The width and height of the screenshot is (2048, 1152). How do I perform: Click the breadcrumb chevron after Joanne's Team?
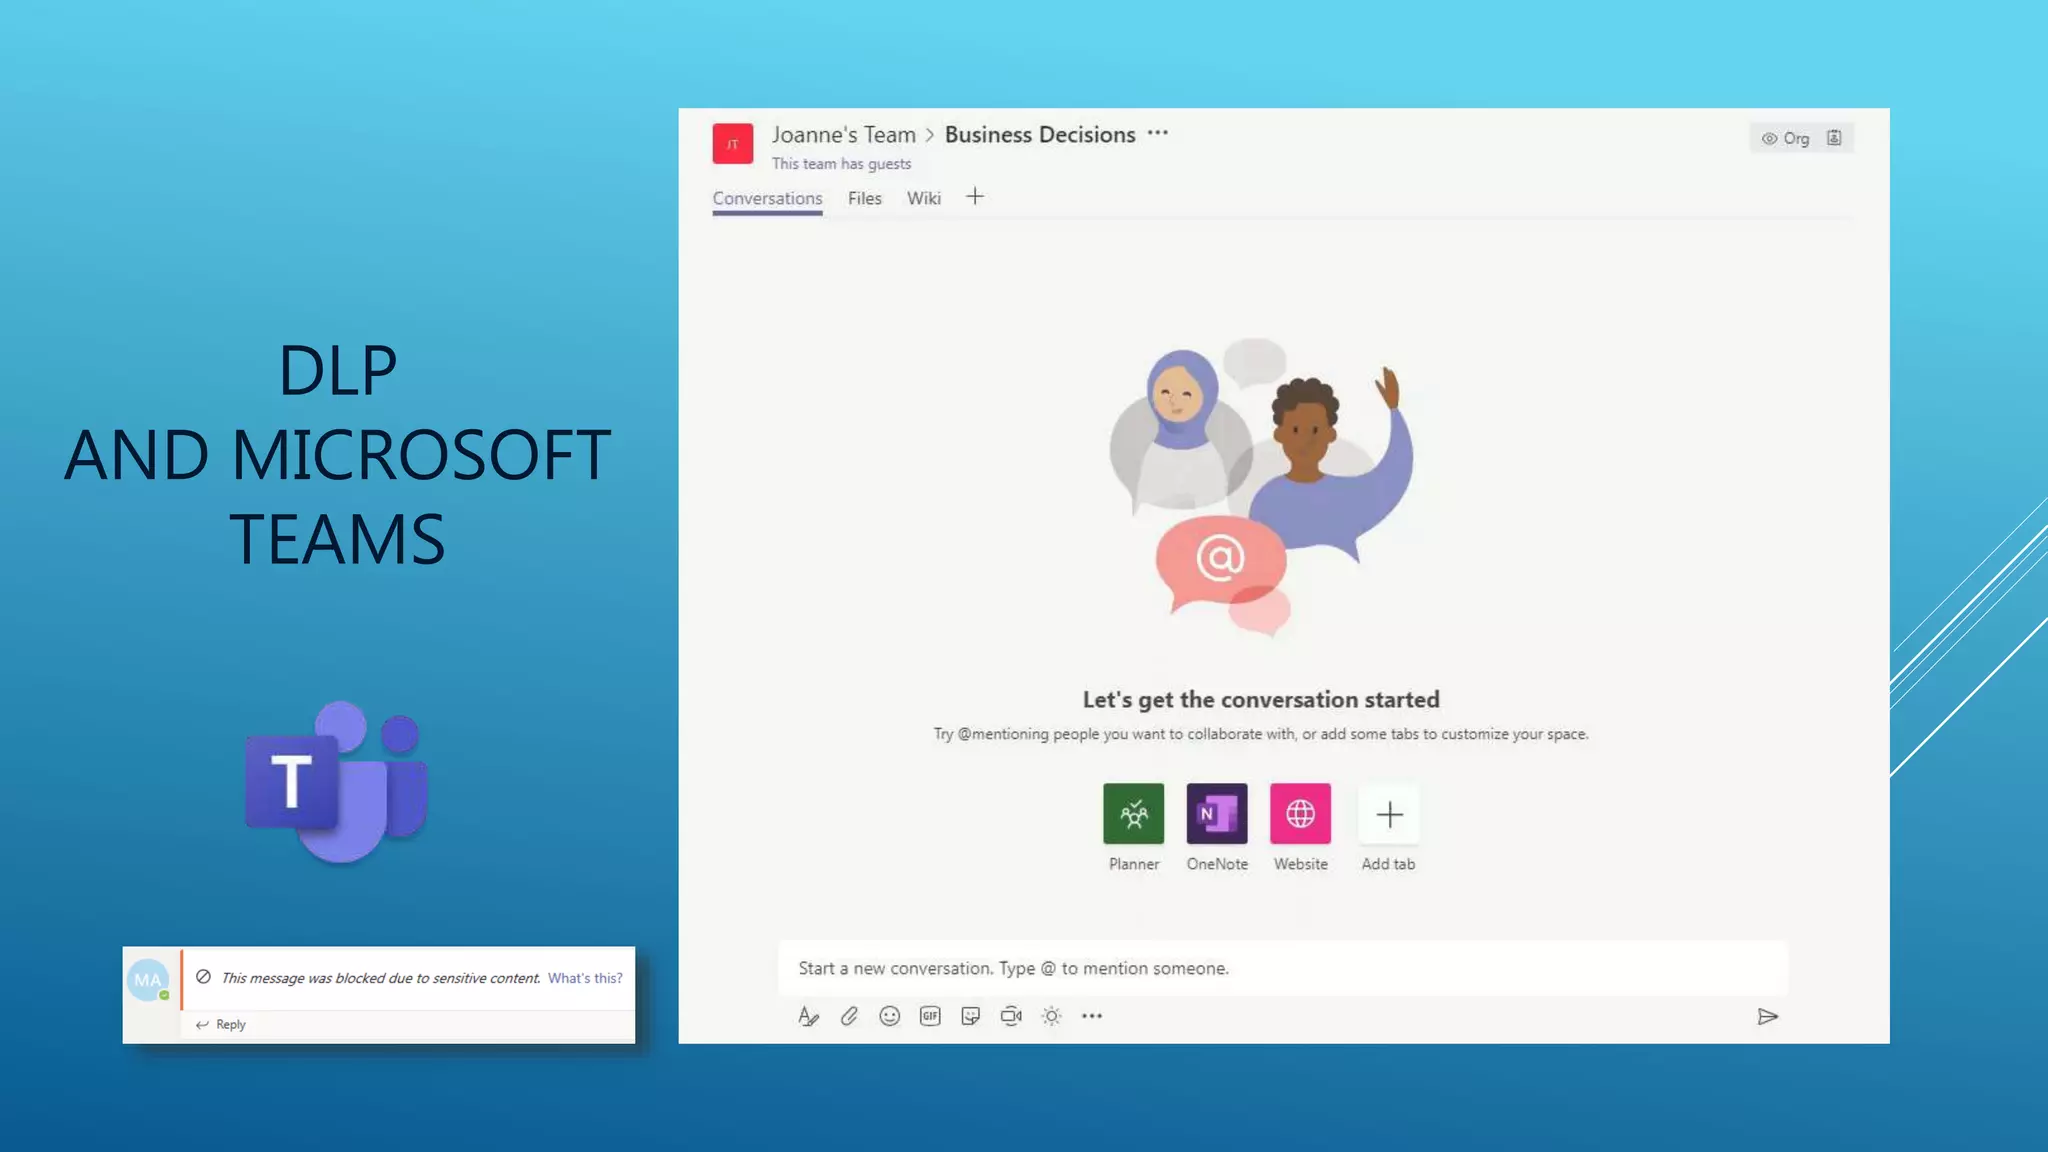pyautogui.click(x=930, y=135)
